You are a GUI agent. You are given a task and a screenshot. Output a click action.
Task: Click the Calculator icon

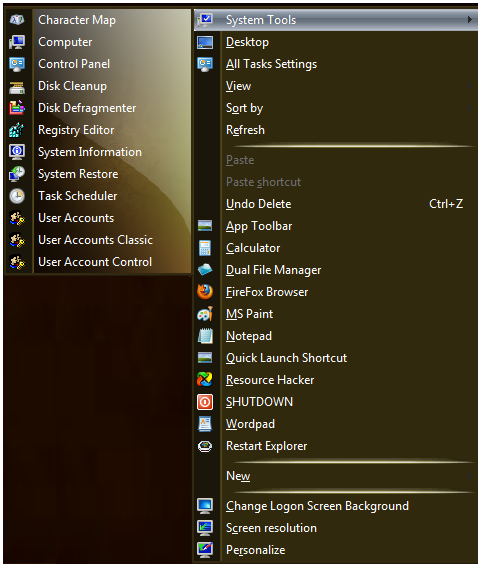coord(205,248)
